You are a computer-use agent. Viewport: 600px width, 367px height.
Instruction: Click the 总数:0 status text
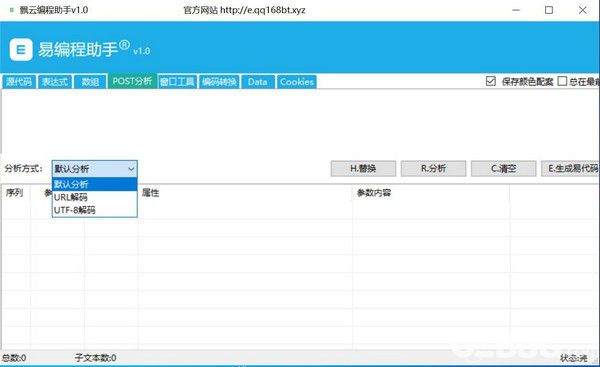(x=14, y=358)
